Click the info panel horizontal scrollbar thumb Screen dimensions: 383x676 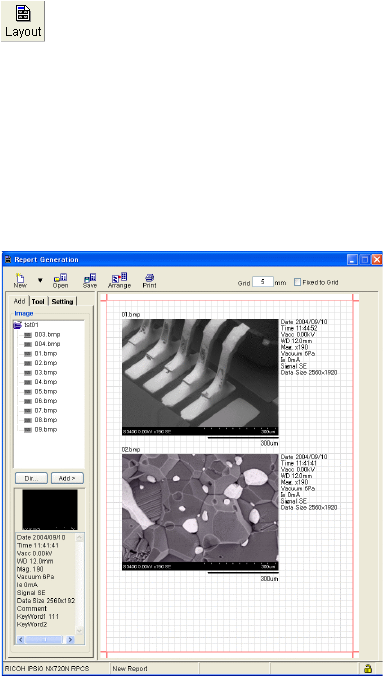45,640
